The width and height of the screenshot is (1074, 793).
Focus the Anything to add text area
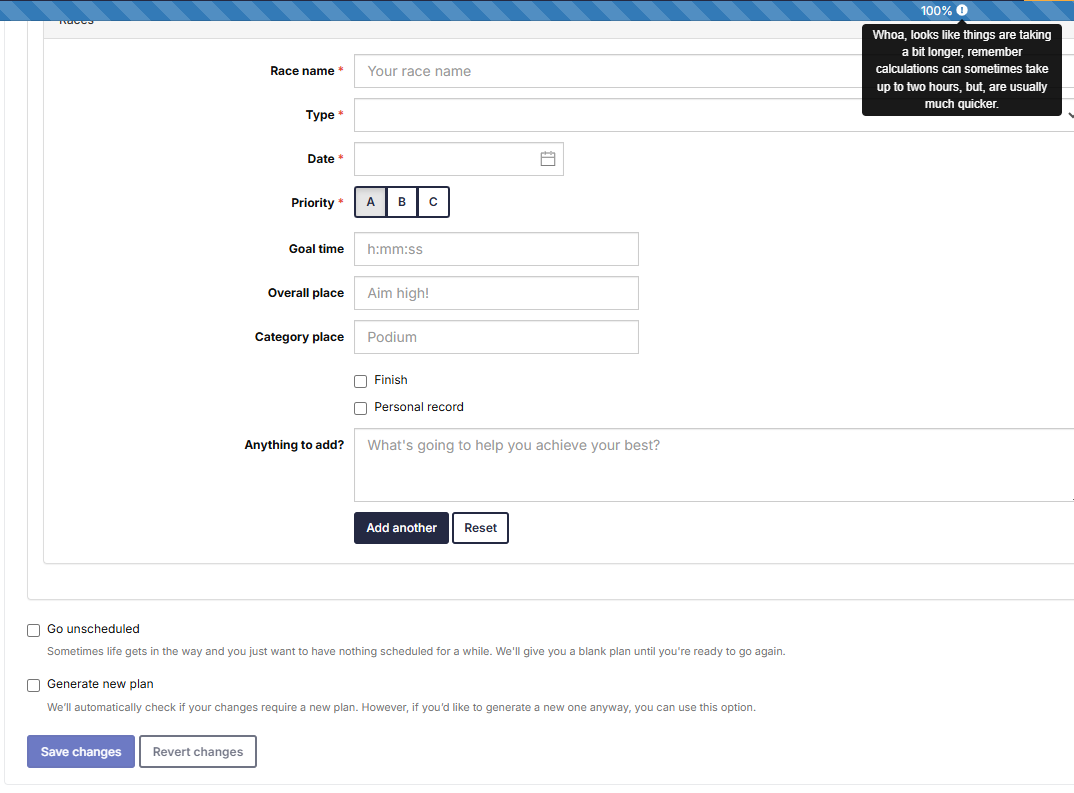[712, 465]
